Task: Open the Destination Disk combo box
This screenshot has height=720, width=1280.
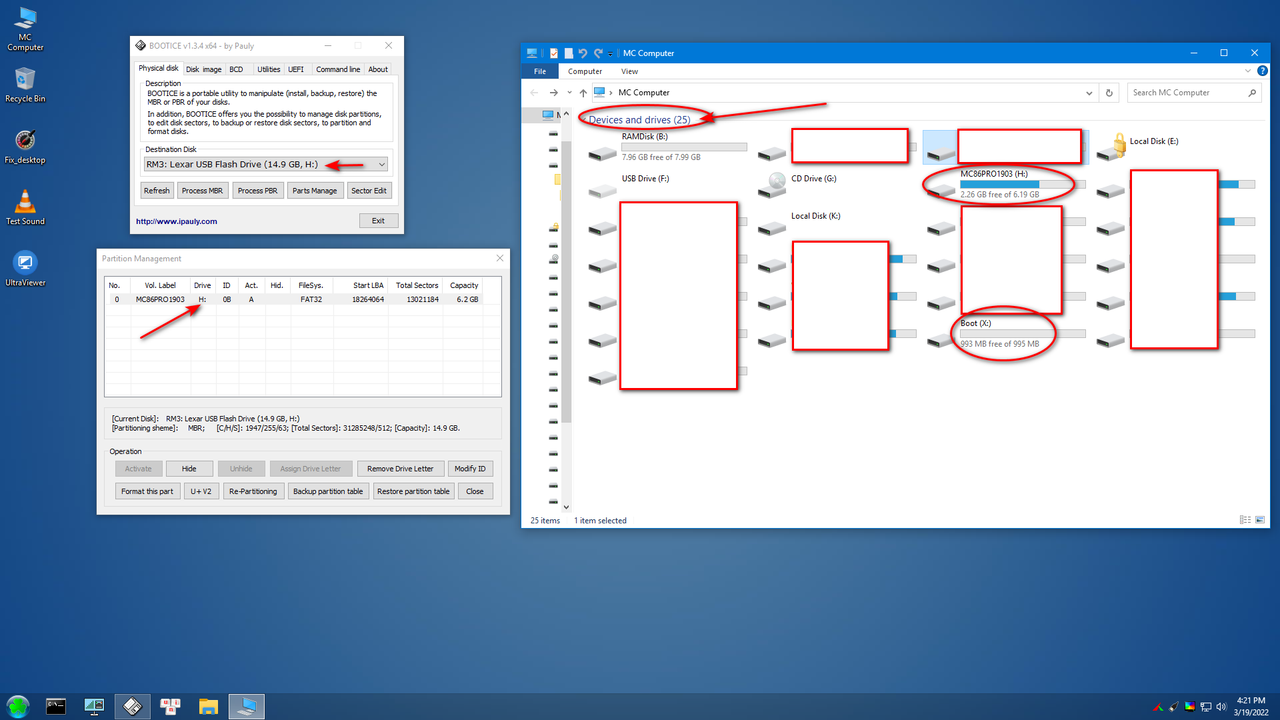Action: pos(266,164)
